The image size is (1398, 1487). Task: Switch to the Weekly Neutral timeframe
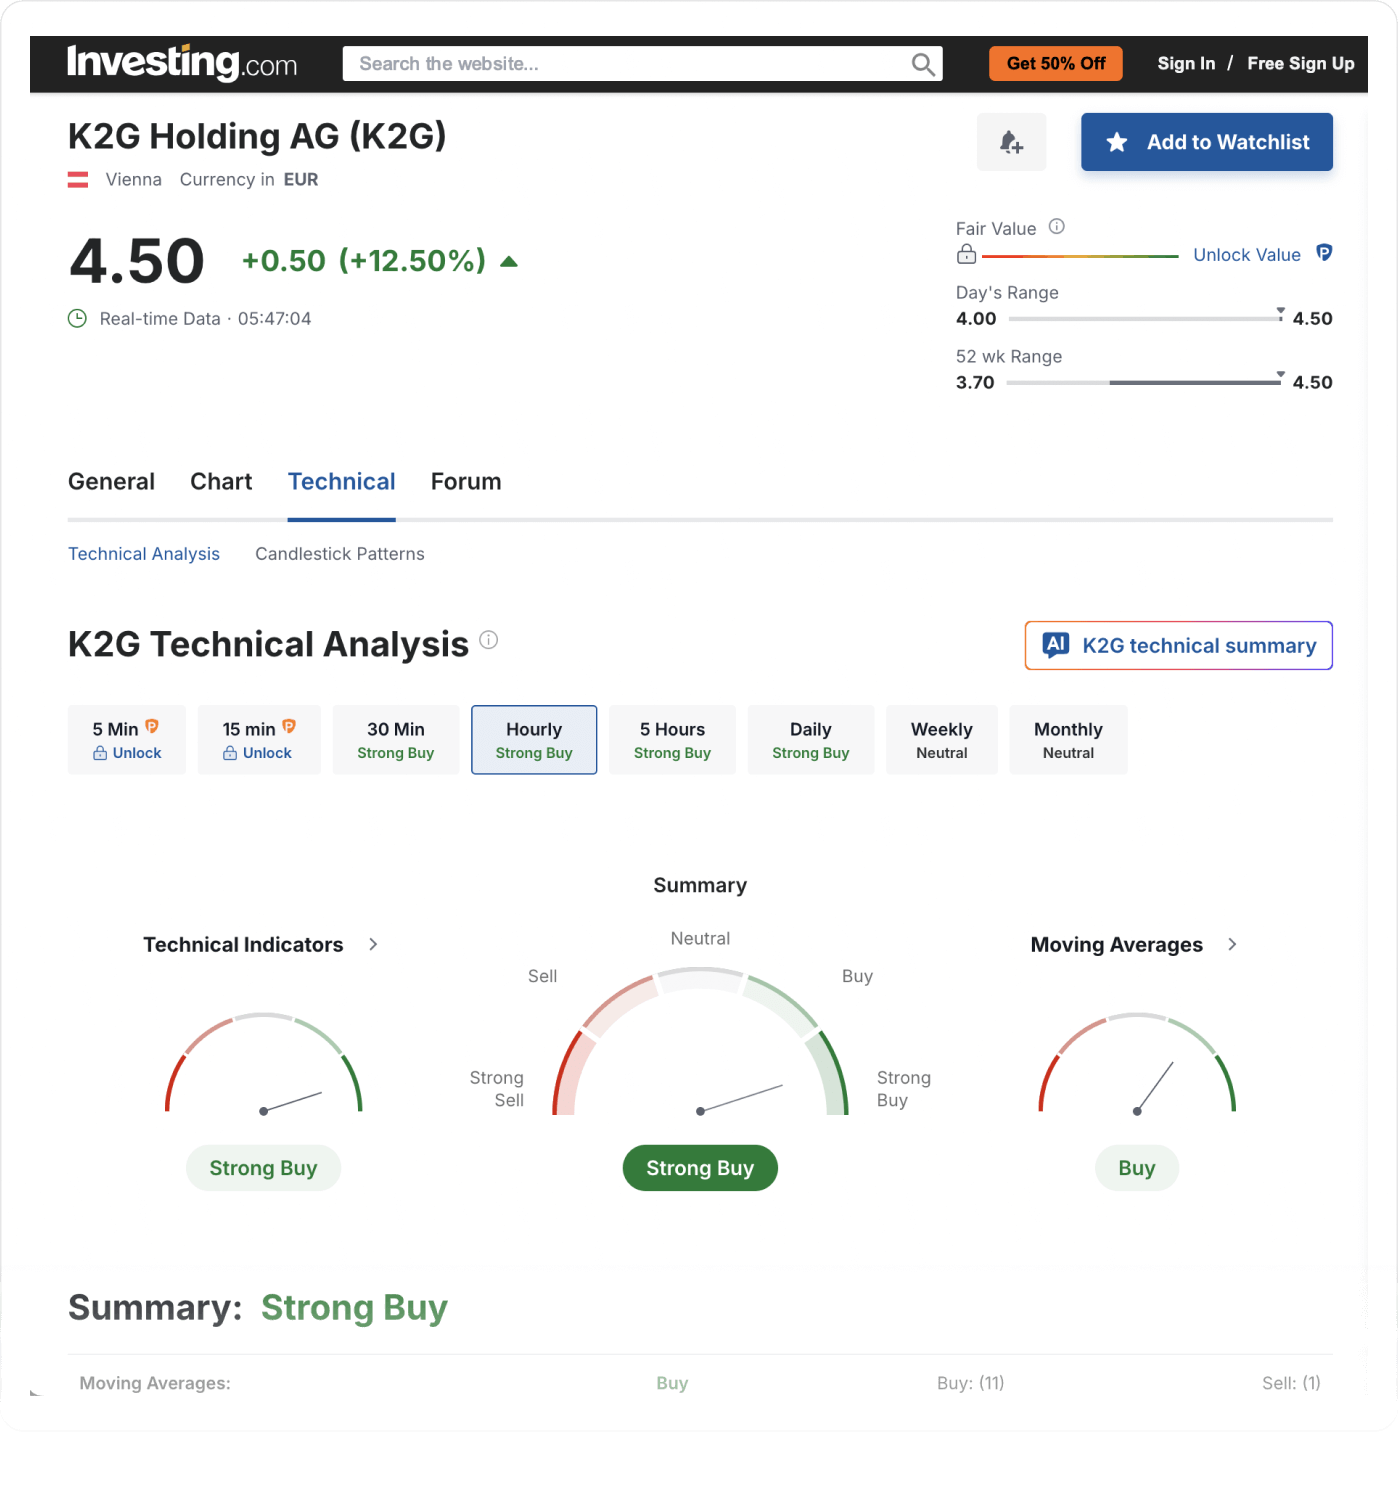(x=941, y=740)
